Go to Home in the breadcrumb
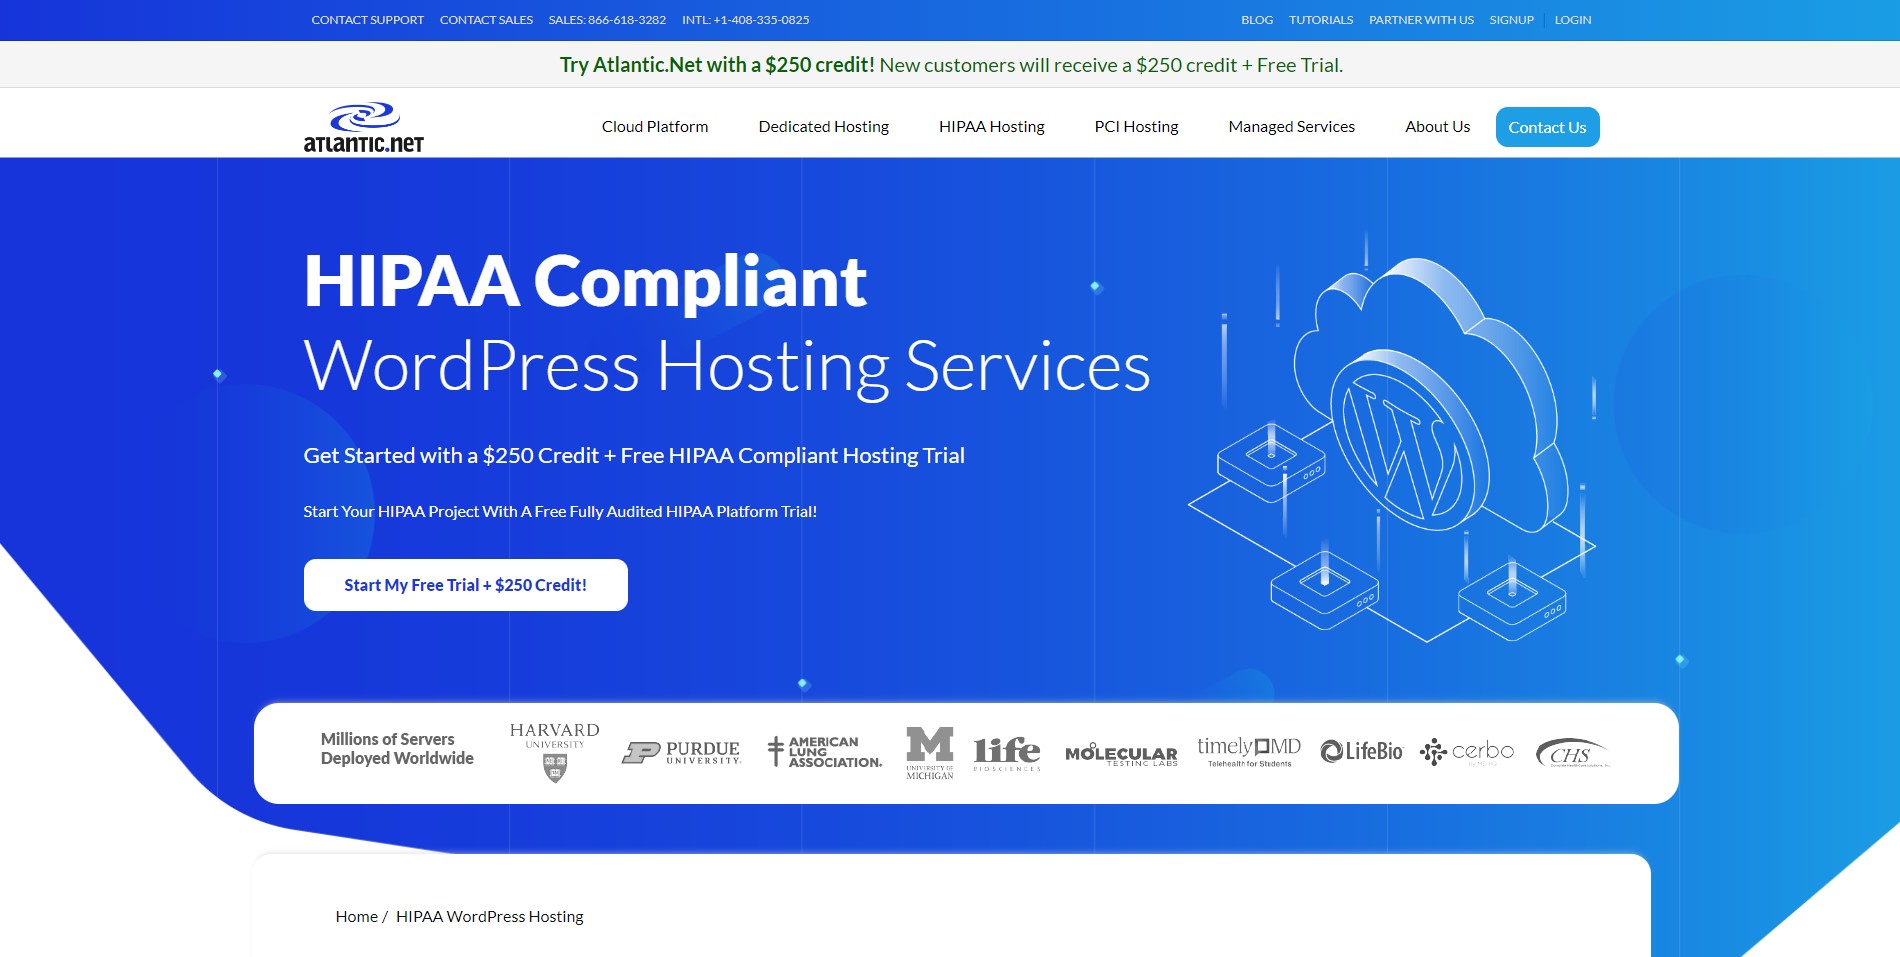1900x957 pixels. point(356,916)
